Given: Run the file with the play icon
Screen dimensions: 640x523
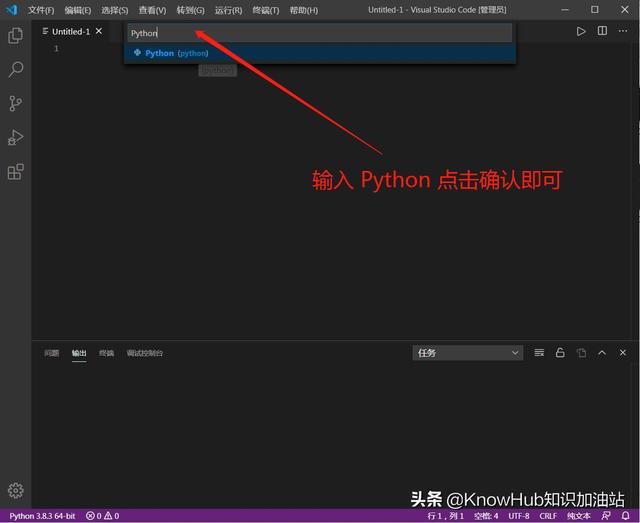Looking at the screenshot, I should [x=581, y=31].
